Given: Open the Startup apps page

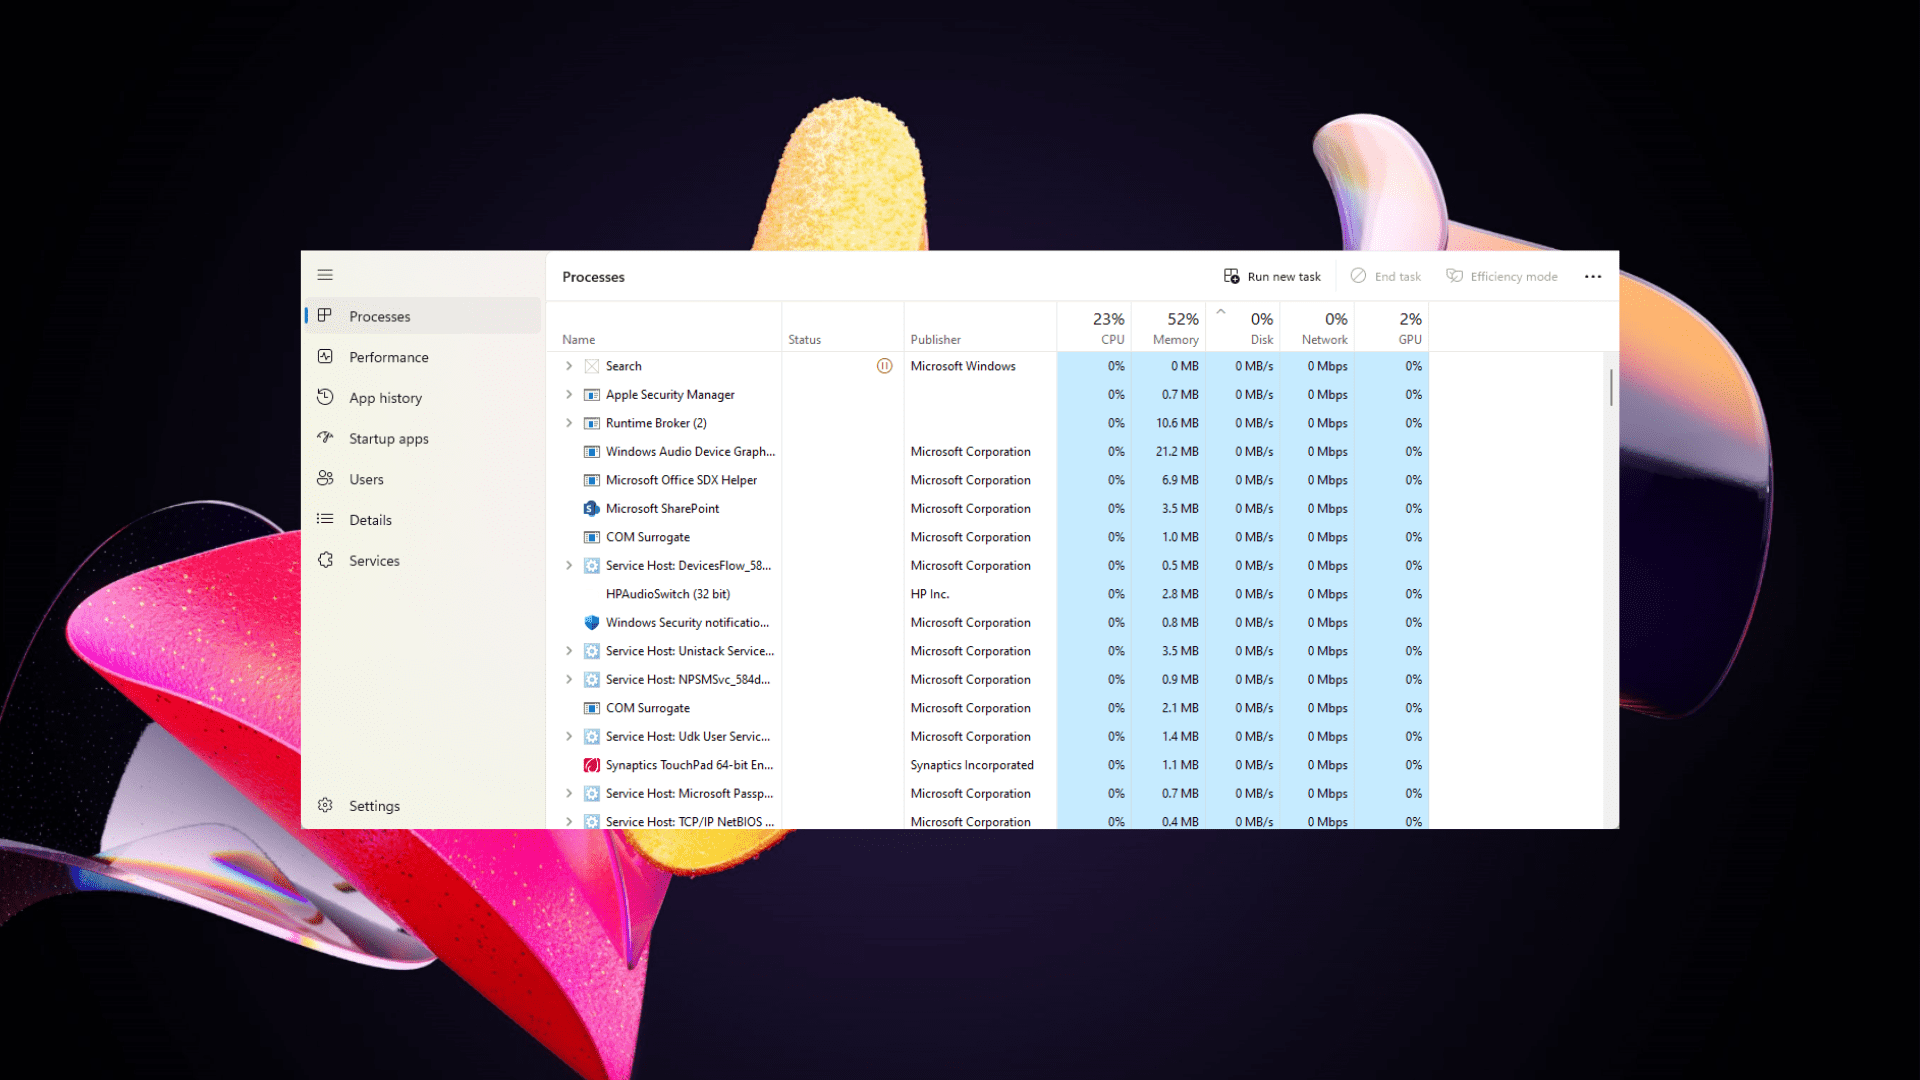Looking at the screenshot, I should click(x=423, y=439).
